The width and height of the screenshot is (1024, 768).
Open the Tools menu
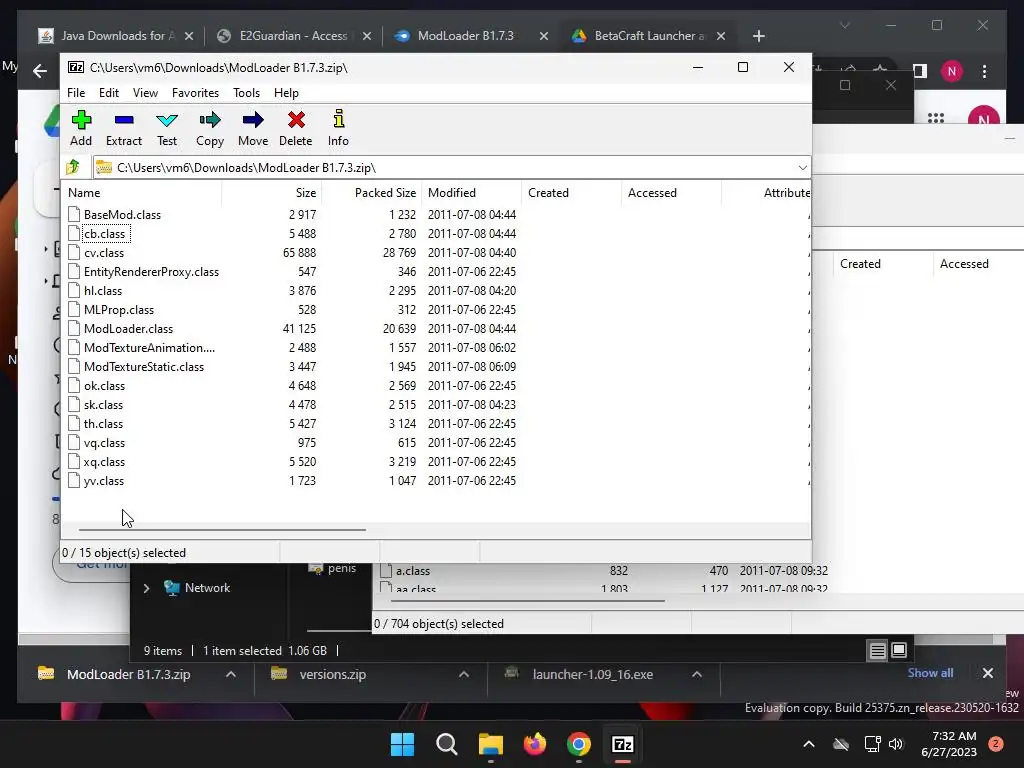246,93
